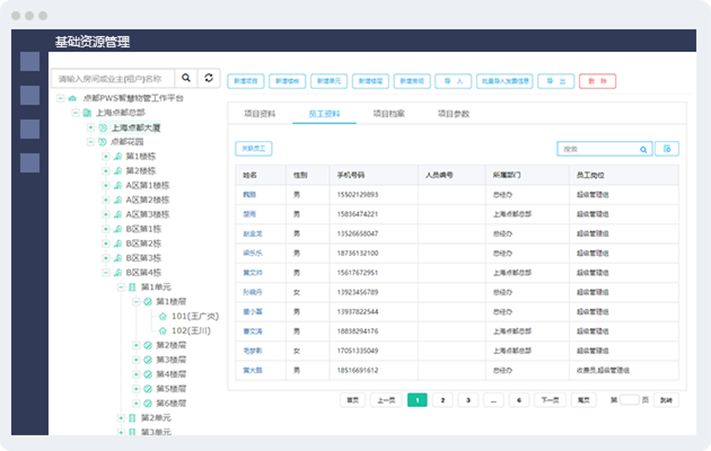Go to page 2 in the pagination bar

click(443, 400)
